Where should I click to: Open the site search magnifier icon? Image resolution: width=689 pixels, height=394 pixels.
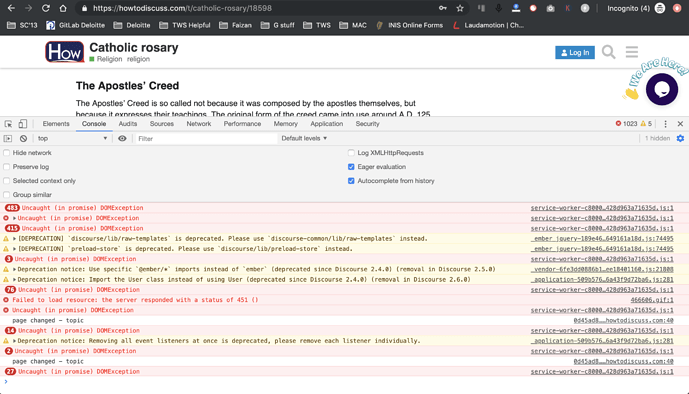click(x=608, y=52)
